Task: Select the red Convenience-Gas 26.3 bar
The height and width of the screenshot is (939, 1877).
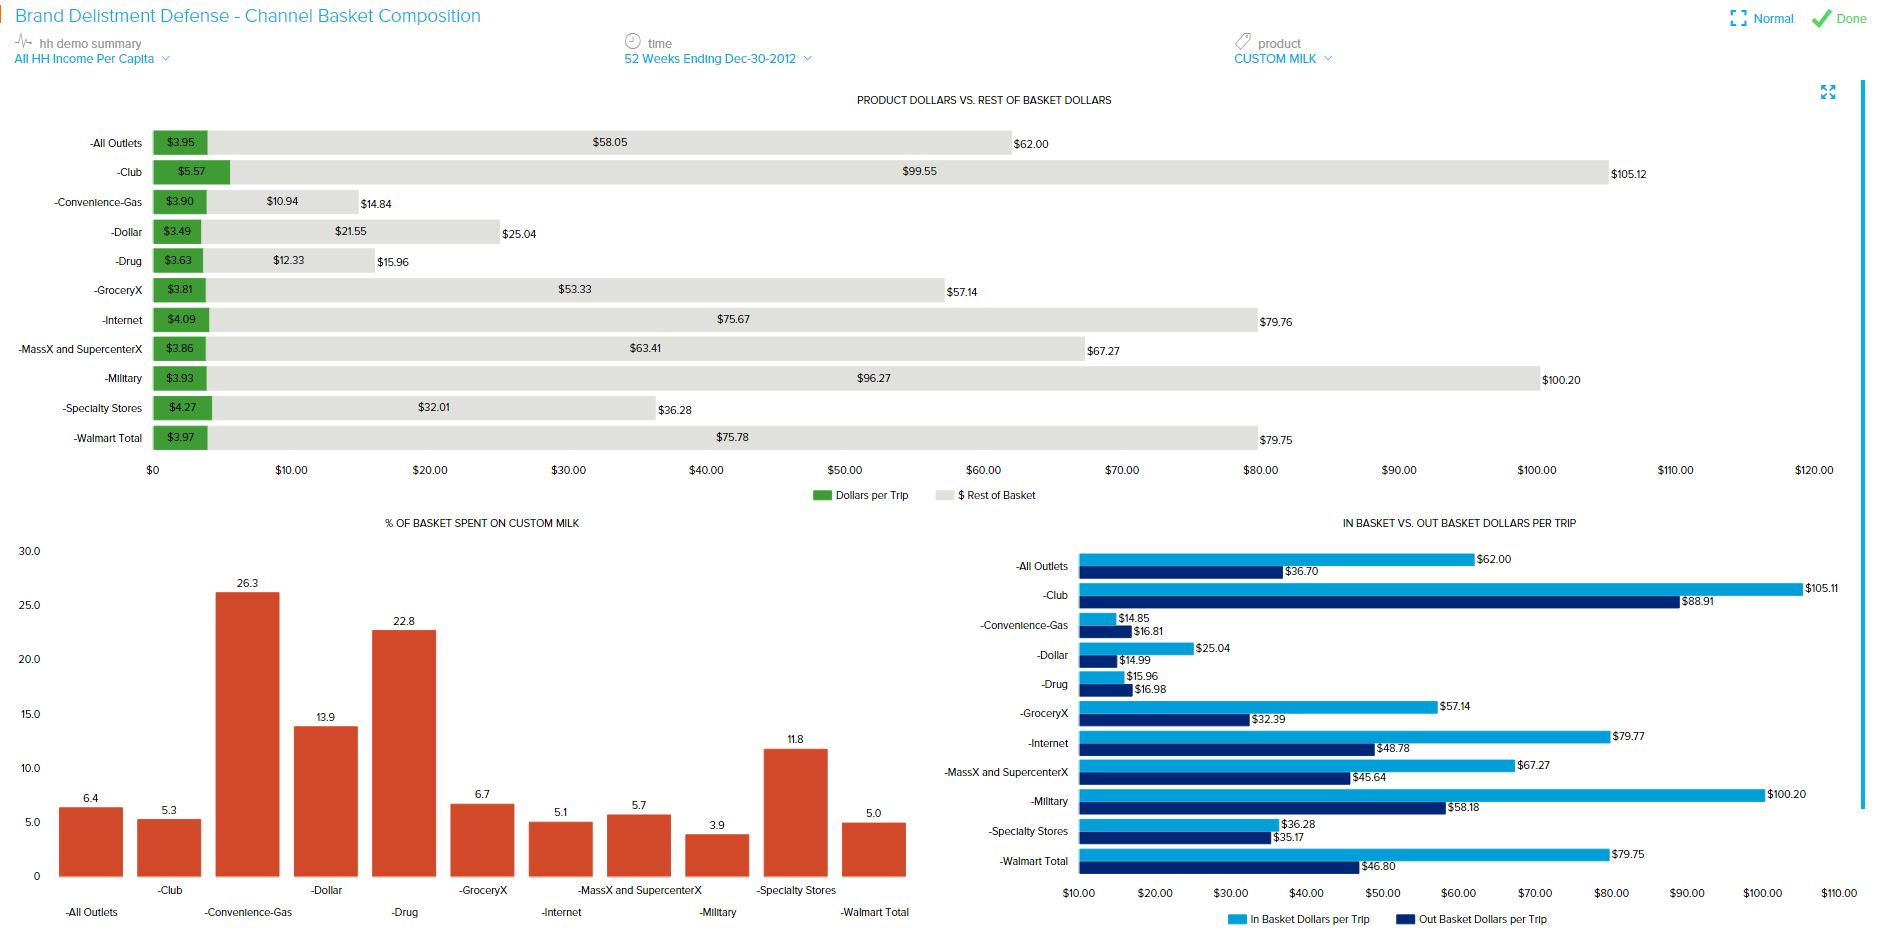Action: pos(247,734)
